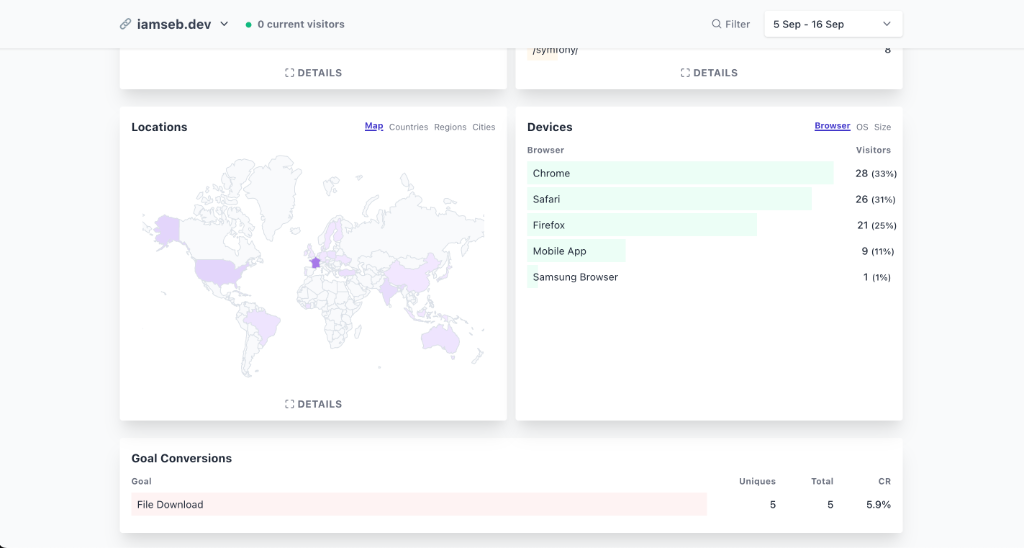Switch to the OS tab in Devices
The width and height of the screenshot is (1024, 548).
pos(862,127)
